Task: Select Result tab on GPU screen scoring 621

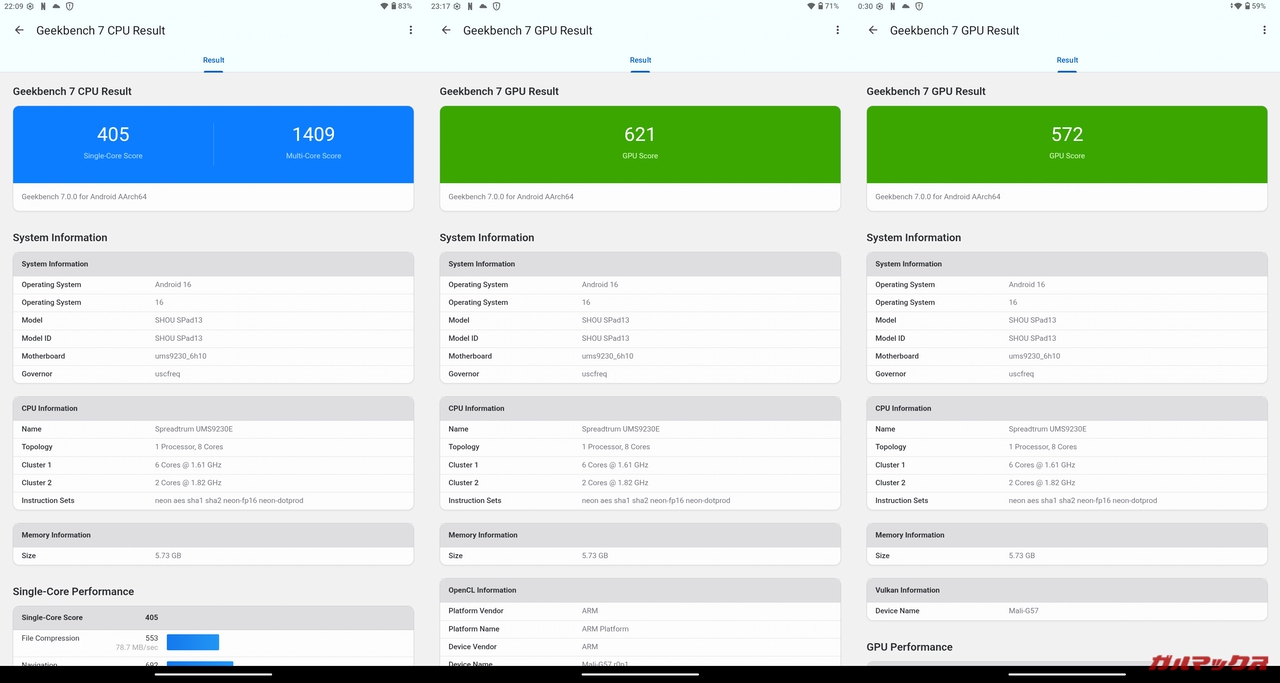Action: click(x=640, y=60)
